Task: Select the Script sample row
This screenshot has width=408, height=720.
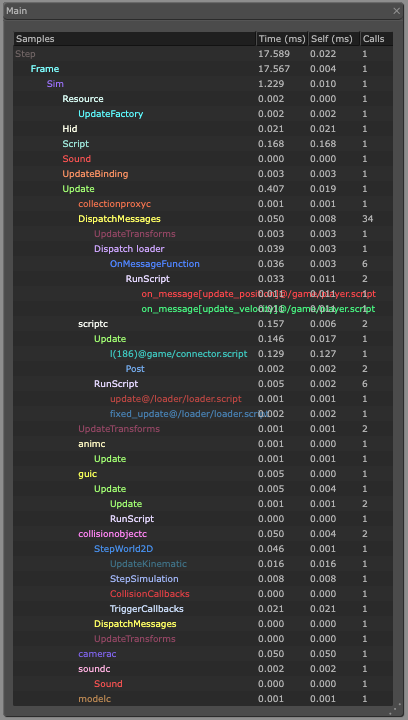Action: point(203,144)
